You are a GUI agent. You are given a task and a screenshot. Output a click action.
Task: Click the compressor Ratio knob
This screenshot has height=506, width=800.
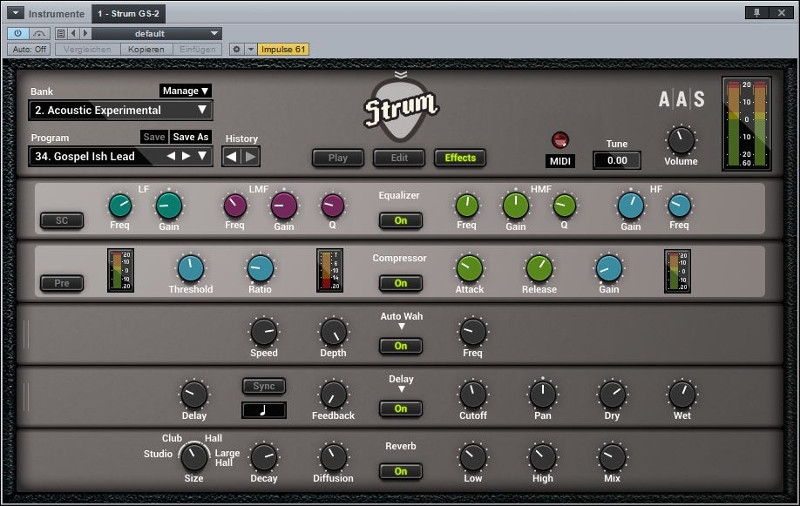pyautogui.click(x=260, y=268)
